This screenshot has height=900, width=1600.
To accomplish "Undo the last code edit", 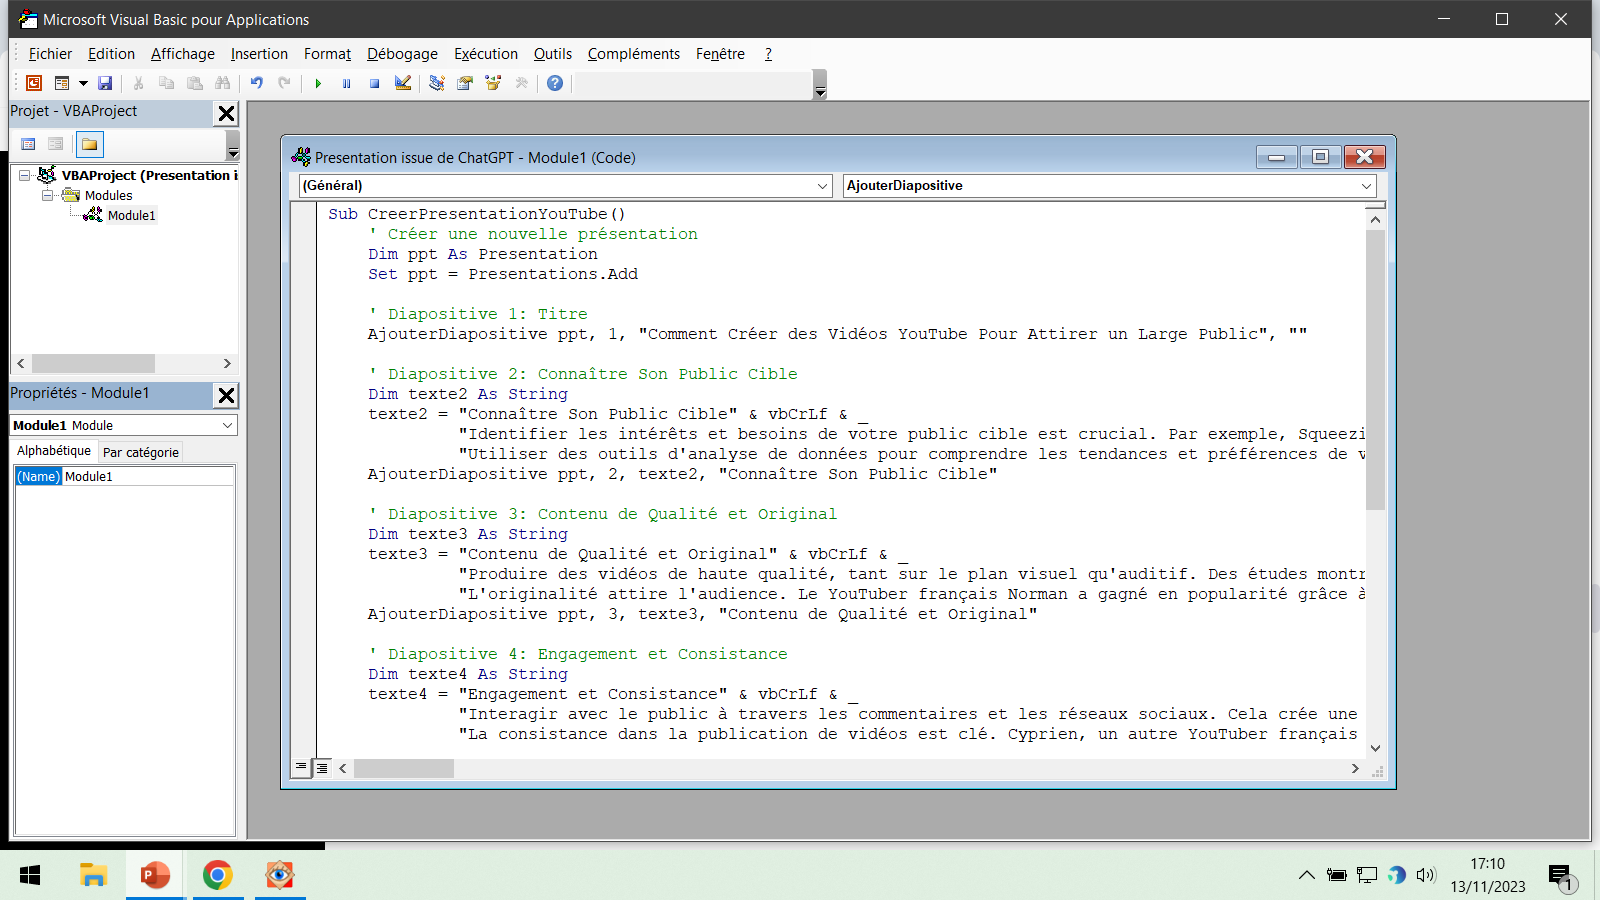I will tap(256, 83).
